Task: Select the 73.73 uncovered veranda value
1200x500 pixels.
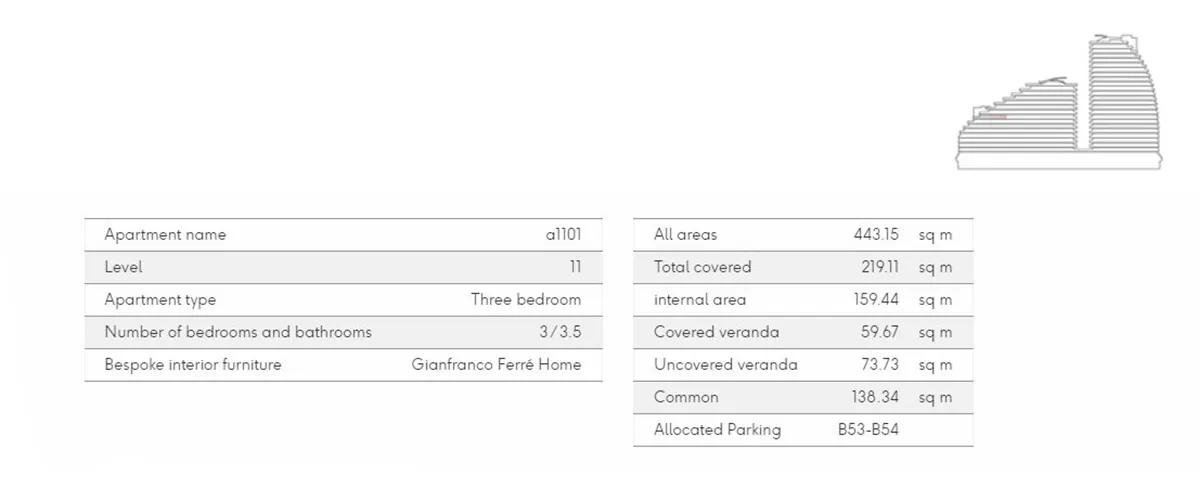Action: tap(880, 365)
